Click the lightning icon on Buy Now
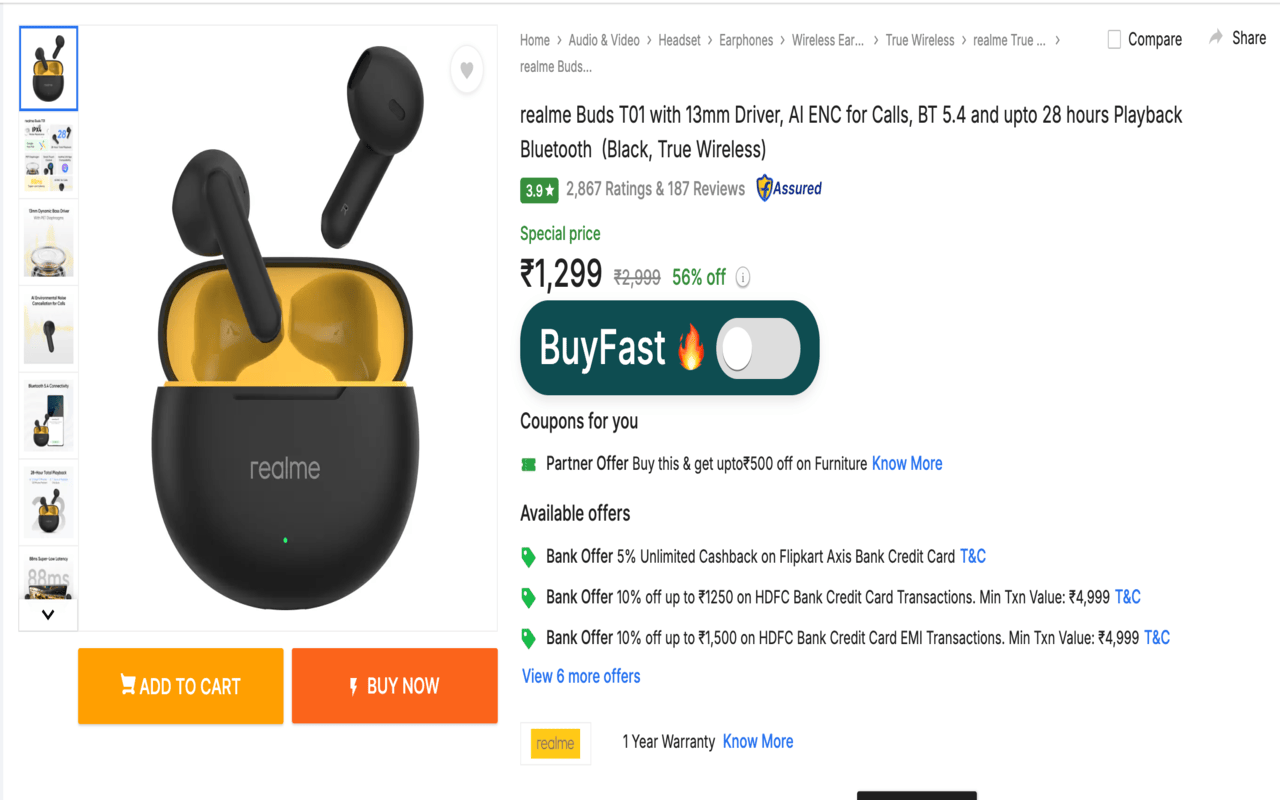This screenshot has width=1280, height=800. [x=353, y=686]
